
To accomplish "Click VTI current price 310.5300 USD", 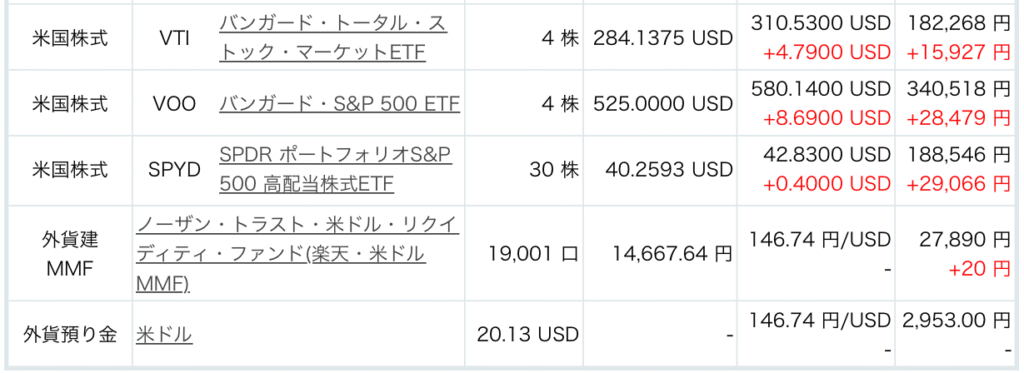I will tap(821, 24).
